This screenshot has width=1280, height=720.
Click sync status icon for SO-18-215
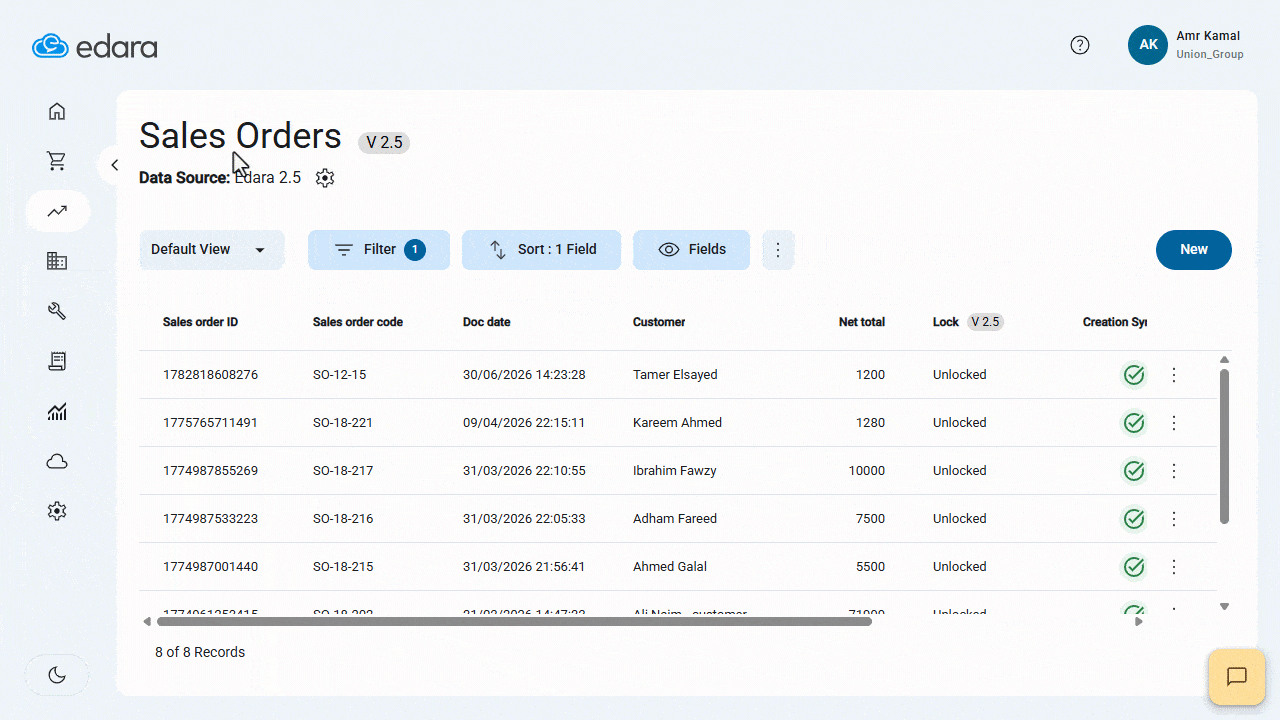point(1133,567)
